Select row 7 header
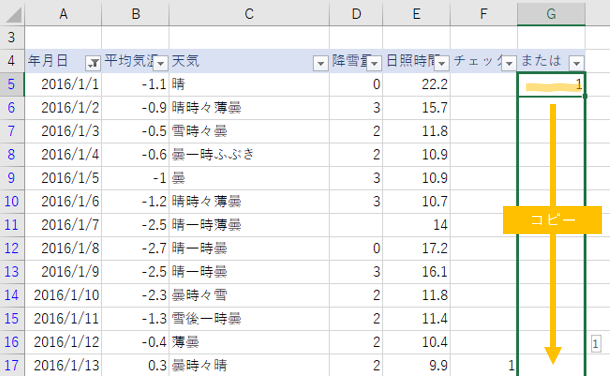The image size is (610, 376). [x=12, y=131]
